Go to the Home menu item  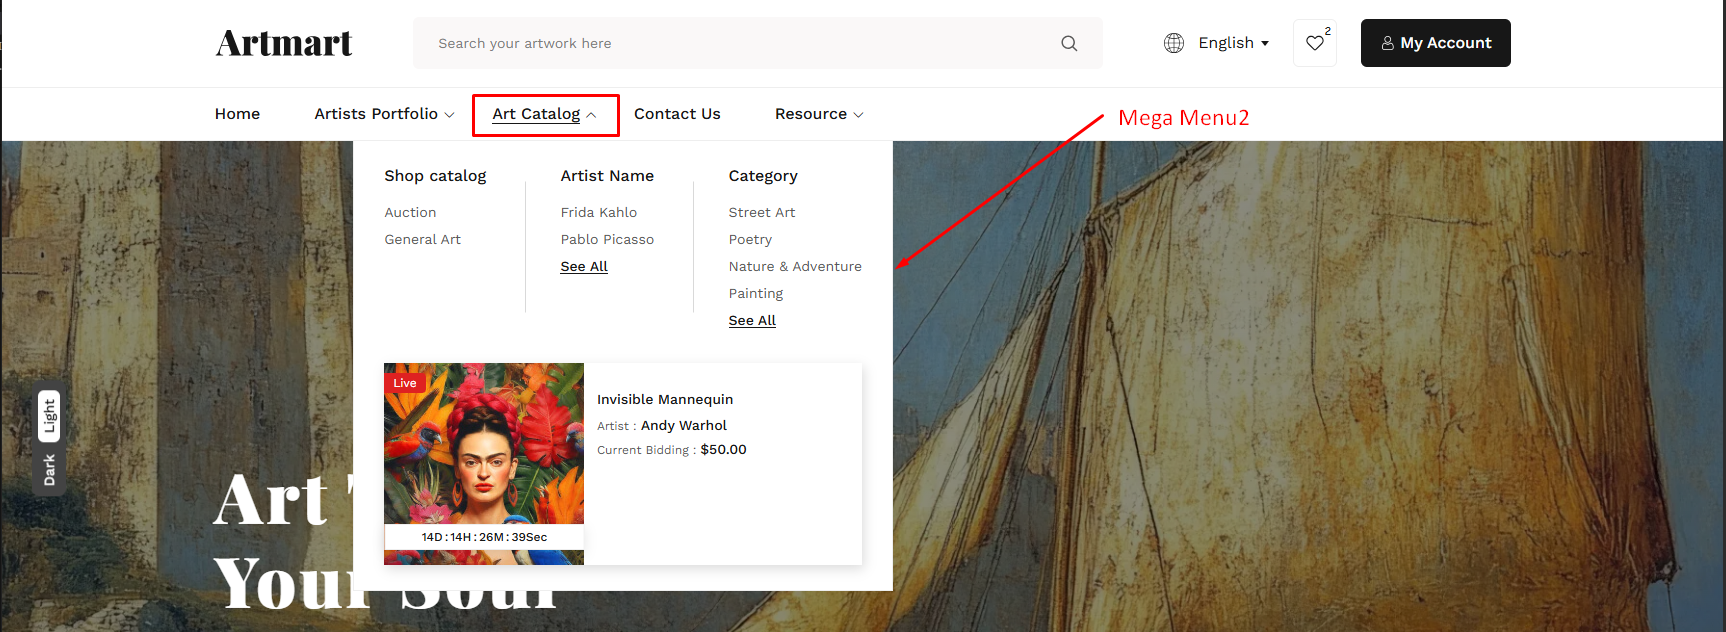[237, 114]
